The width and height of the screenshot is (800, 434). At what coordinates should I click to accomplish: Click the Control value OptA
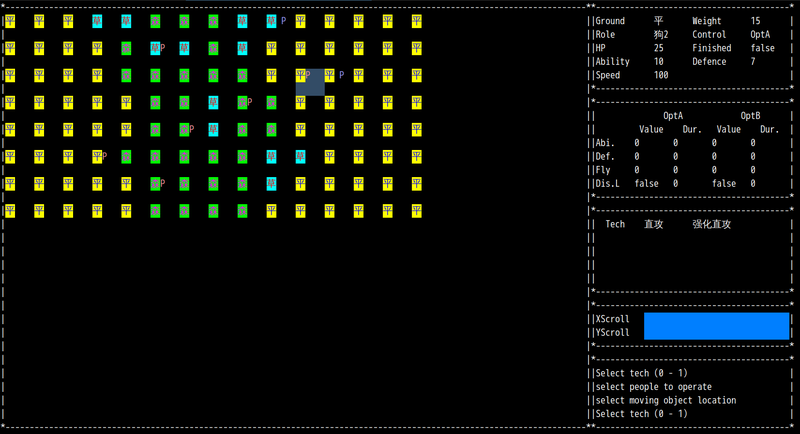(x=760, y=35)
